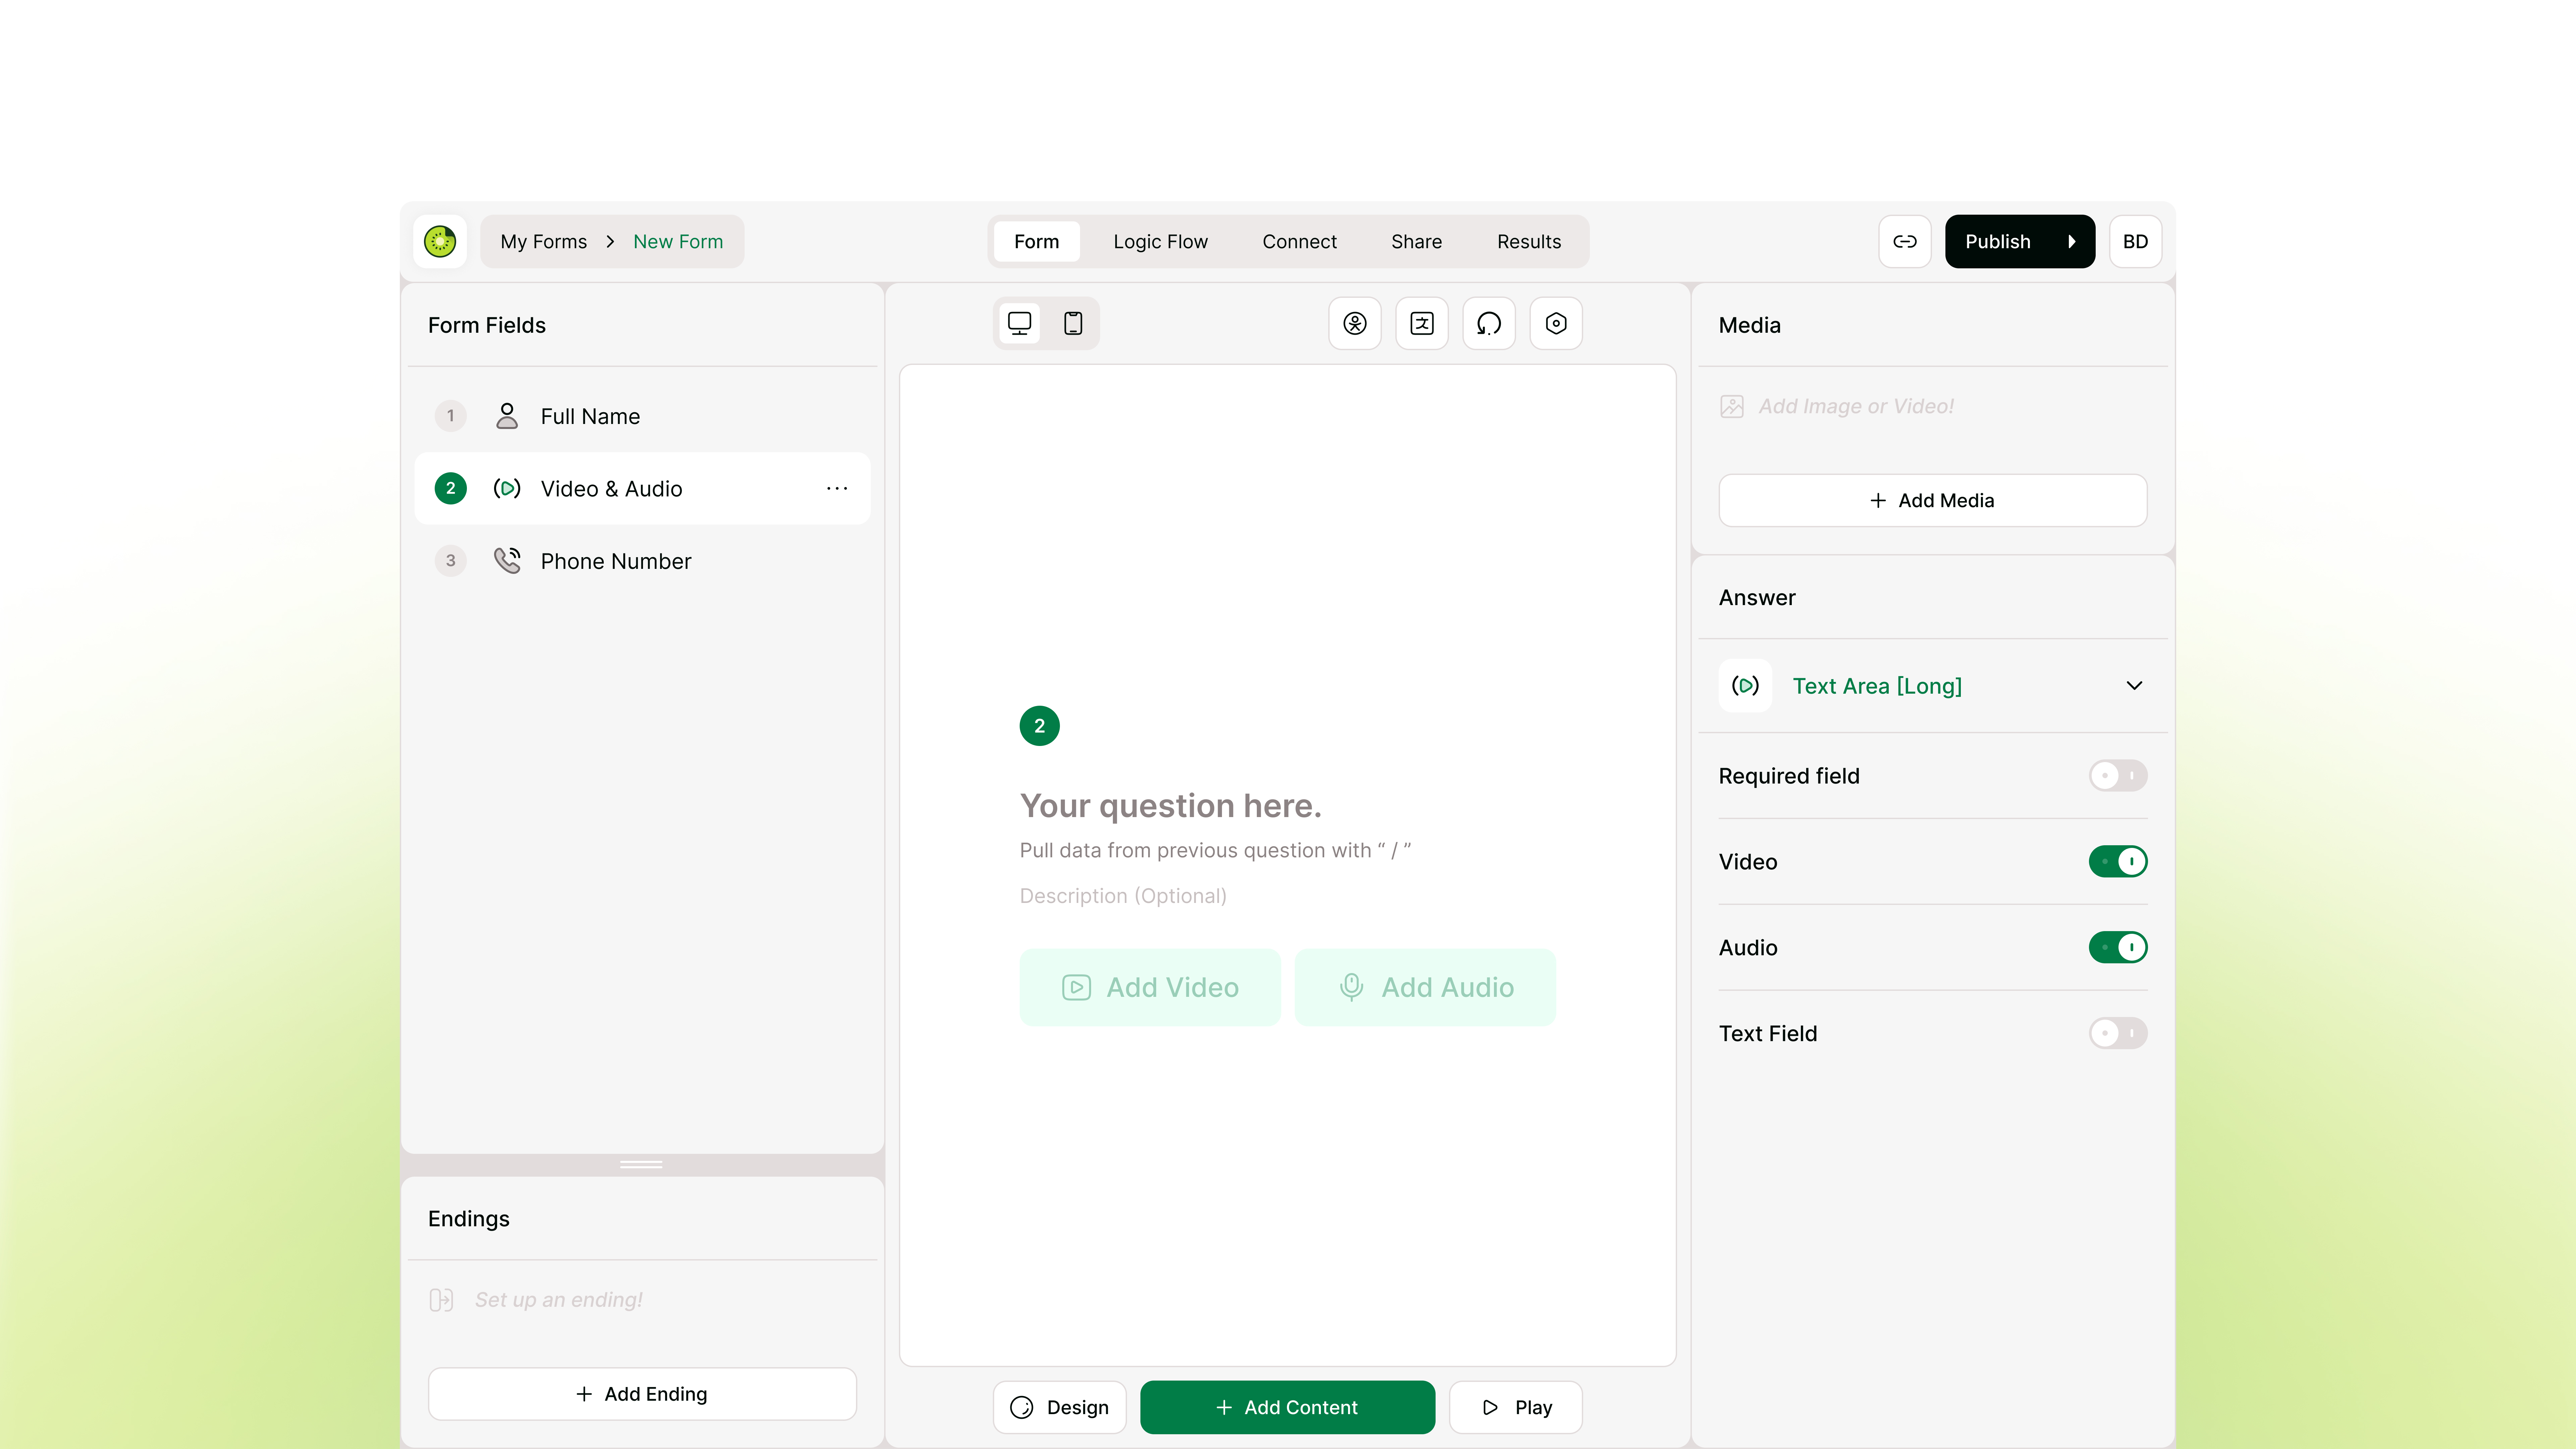Open the translation language icon
2576x1449 pixels.
pos(1422,323)
